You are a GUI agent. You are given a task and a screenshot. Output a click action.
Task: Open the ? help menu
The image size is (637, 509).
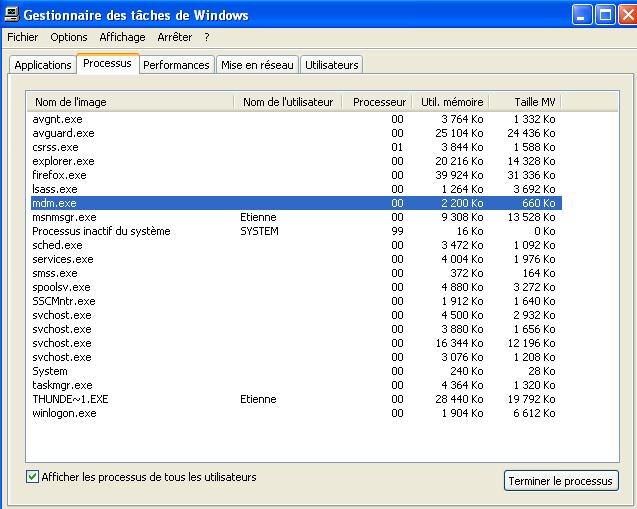pos(207,37)
